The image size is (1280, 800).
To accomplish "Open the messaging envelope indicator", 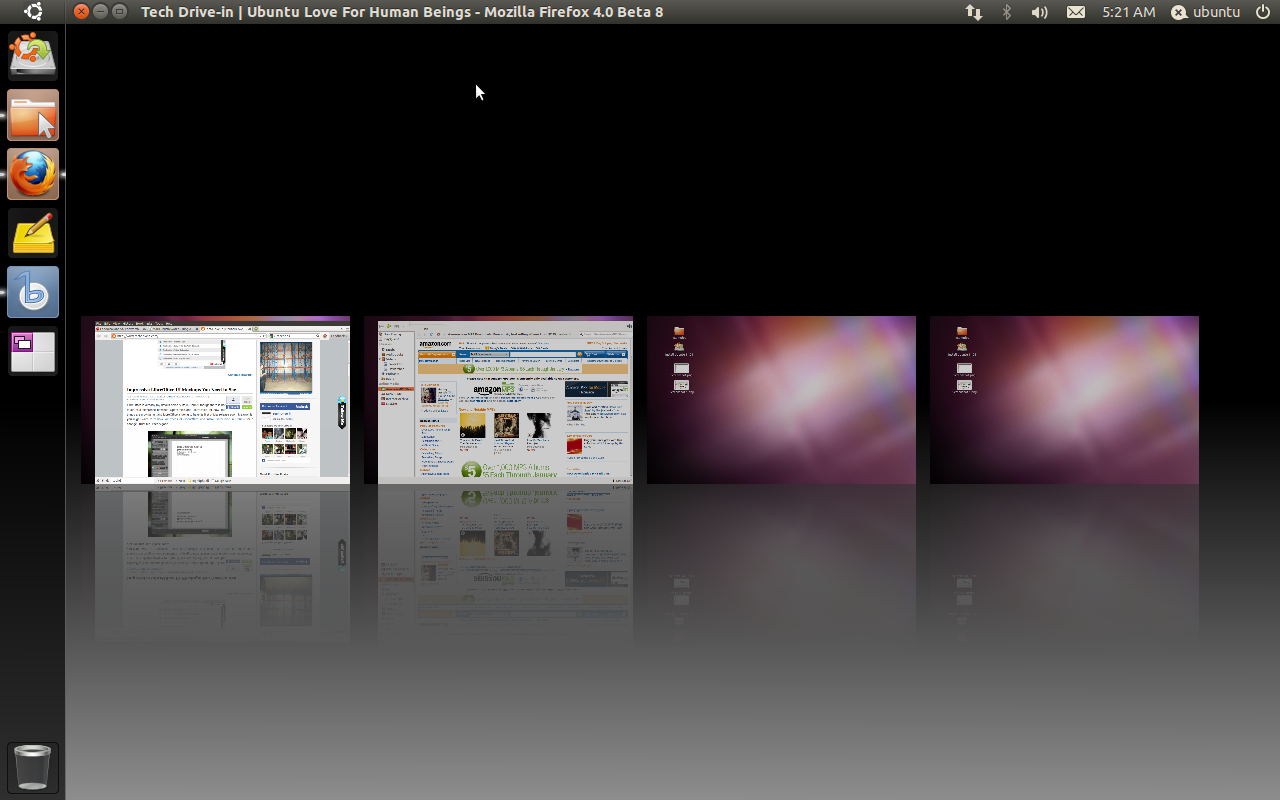I will pyautogui.click(x=1076, y=12).
